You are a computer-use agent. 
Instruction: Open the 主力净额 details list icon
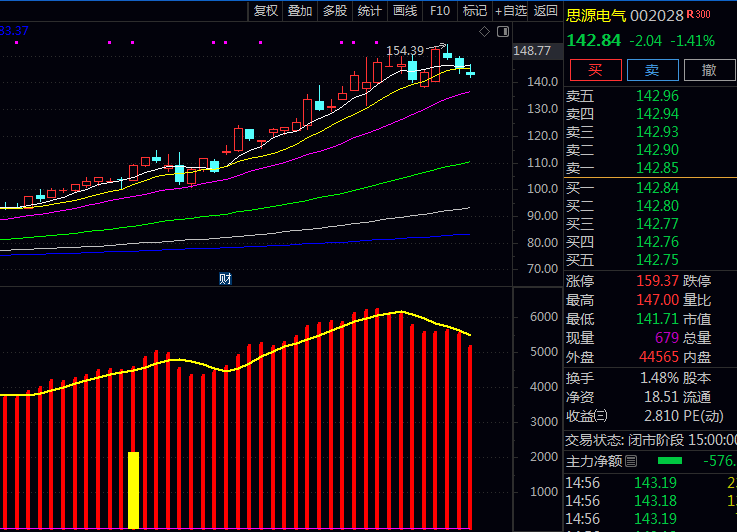pyautogui.click(x=631, y=462)
